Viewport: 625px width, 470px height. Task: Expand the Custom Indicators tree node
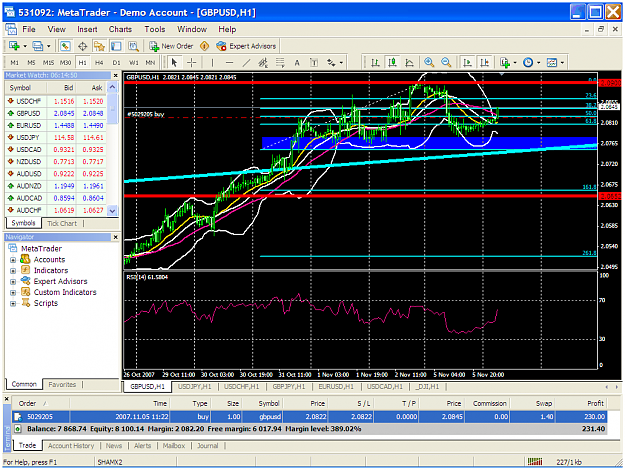coord(13,293)
